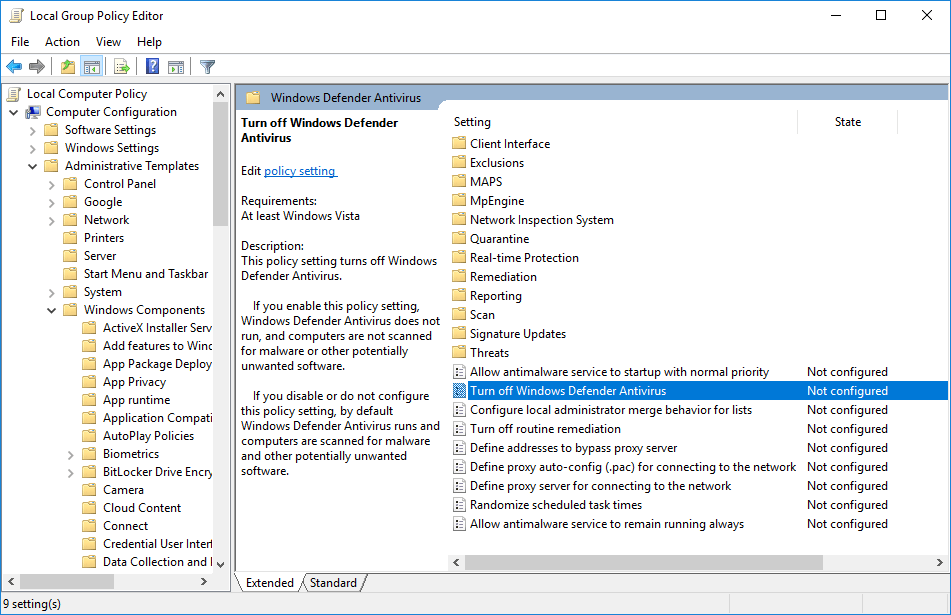
Task: Select the Reporting folder icon
Action: (x=459, y=295)
